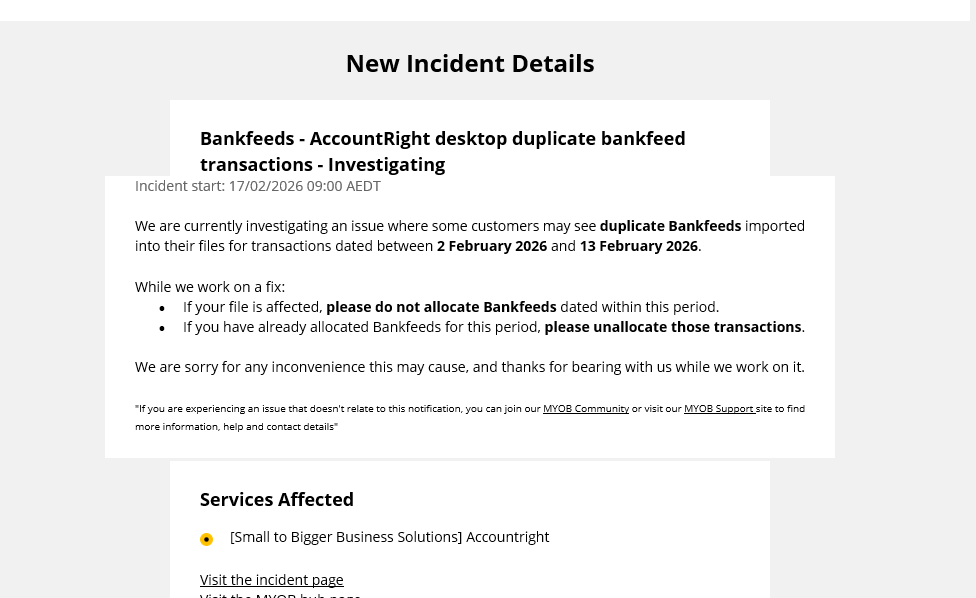Click the Incident start timestamp line

(258, 186)
